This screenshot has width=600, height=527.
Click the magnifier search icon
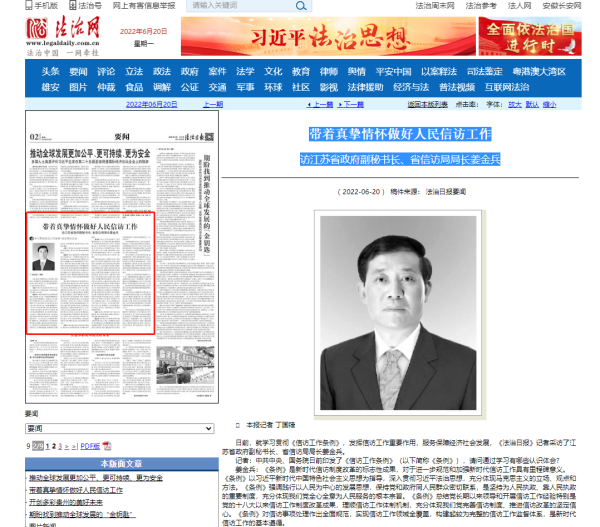[301, 6]
